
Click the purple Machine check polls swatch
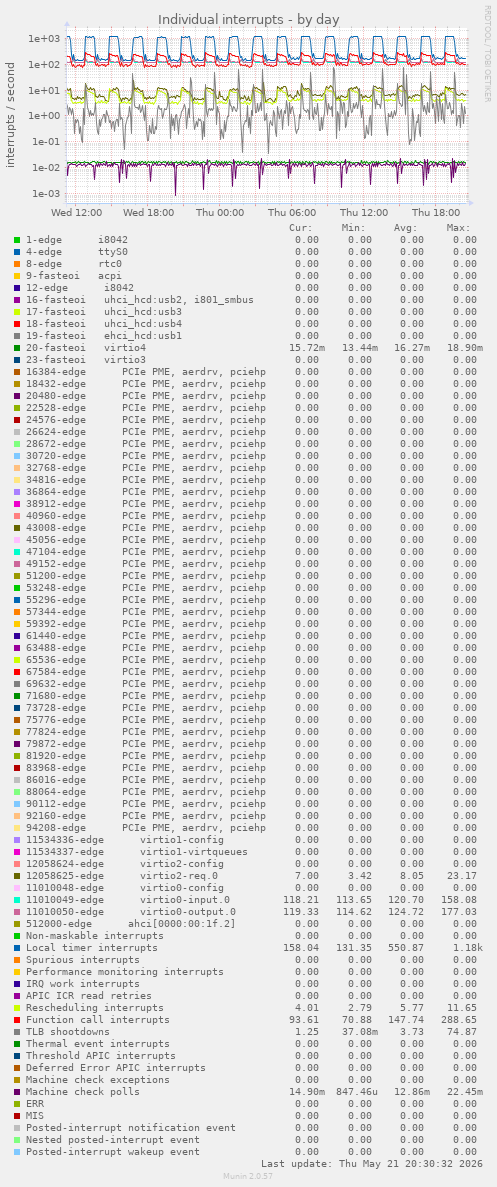point(17,1092)
